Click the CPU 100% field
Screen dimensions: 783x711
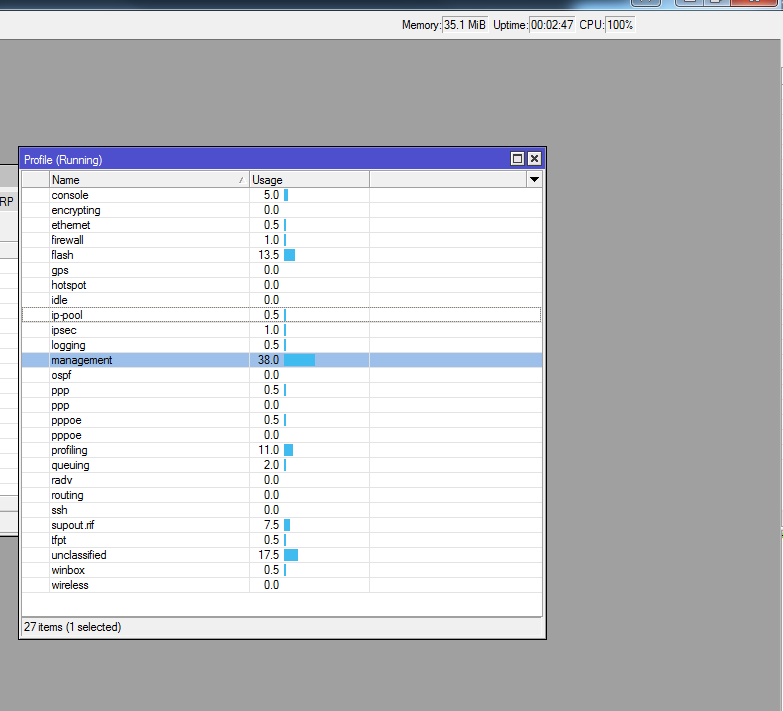click(620, 24)
